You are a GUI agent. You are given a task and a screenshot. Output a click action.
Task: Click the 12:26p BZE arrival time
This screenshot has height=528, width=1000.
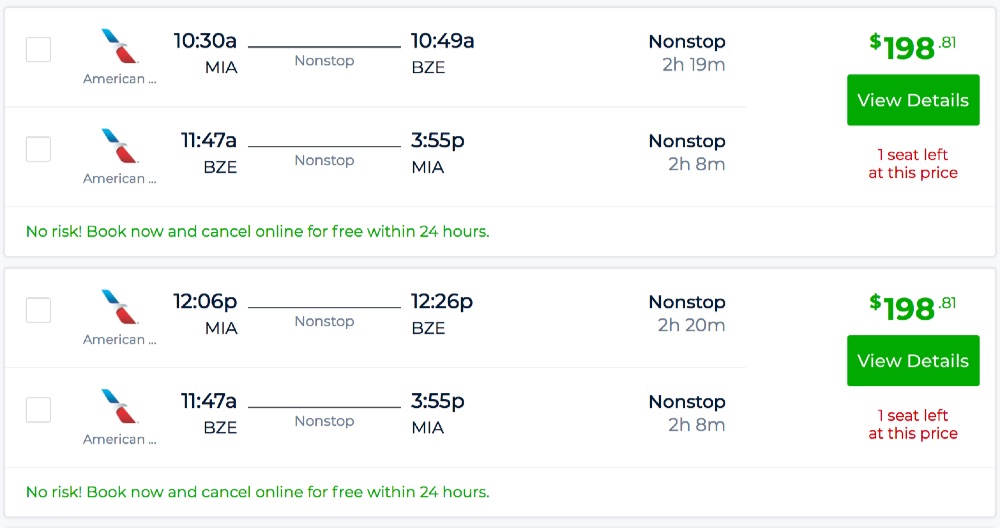click(442, 302)
